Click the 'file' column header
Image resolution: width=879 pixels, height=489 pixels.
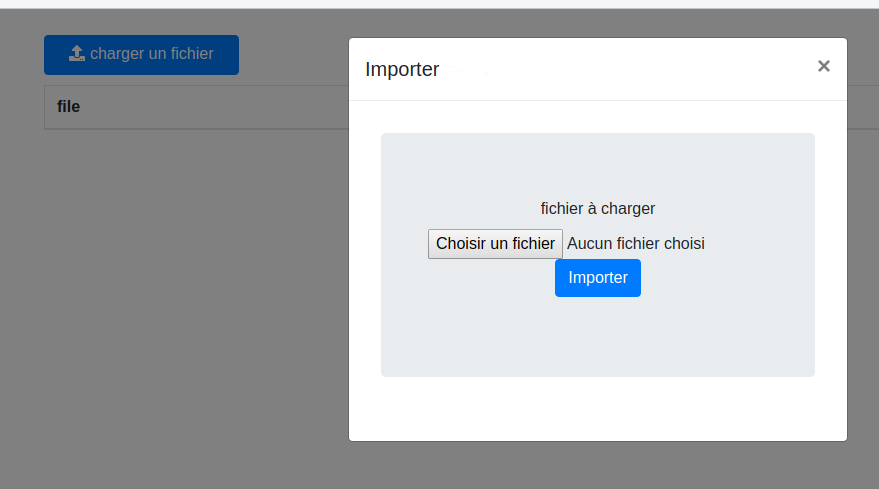click(x=68, y=107)
